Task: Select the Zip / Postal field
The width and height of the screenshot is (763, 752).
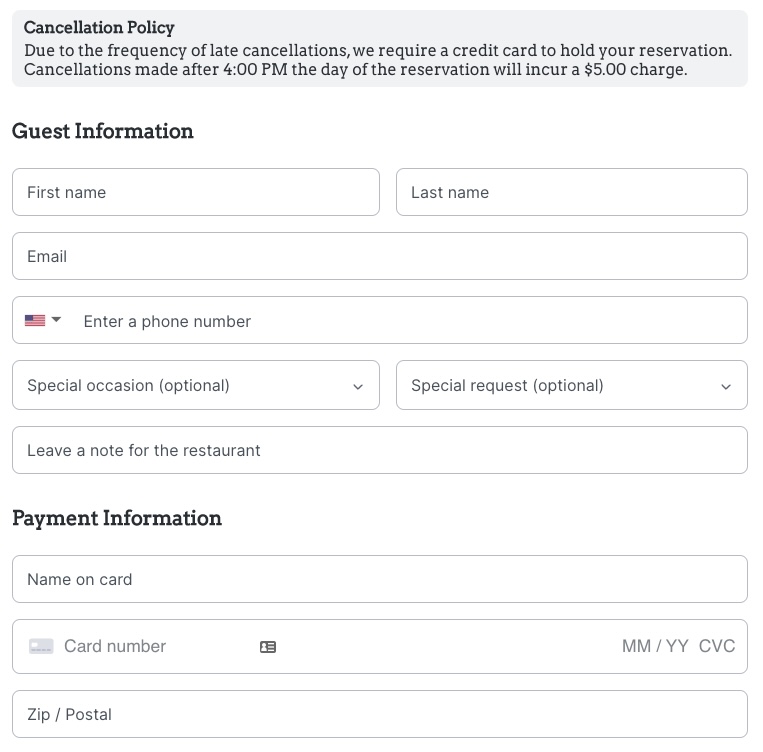Action: point(380,714)
